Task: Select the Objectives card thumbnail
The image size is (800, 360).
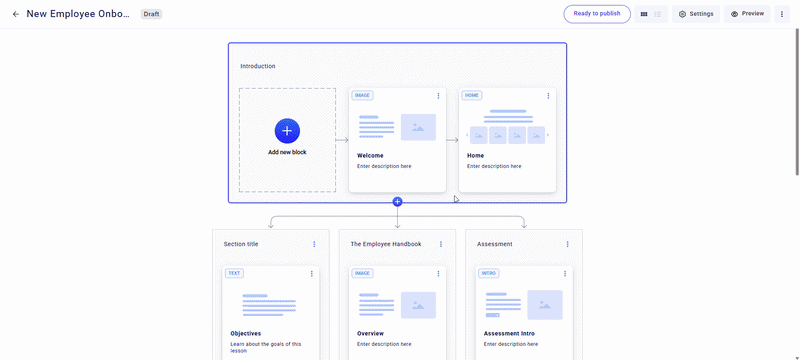Action: click(269, 305)
